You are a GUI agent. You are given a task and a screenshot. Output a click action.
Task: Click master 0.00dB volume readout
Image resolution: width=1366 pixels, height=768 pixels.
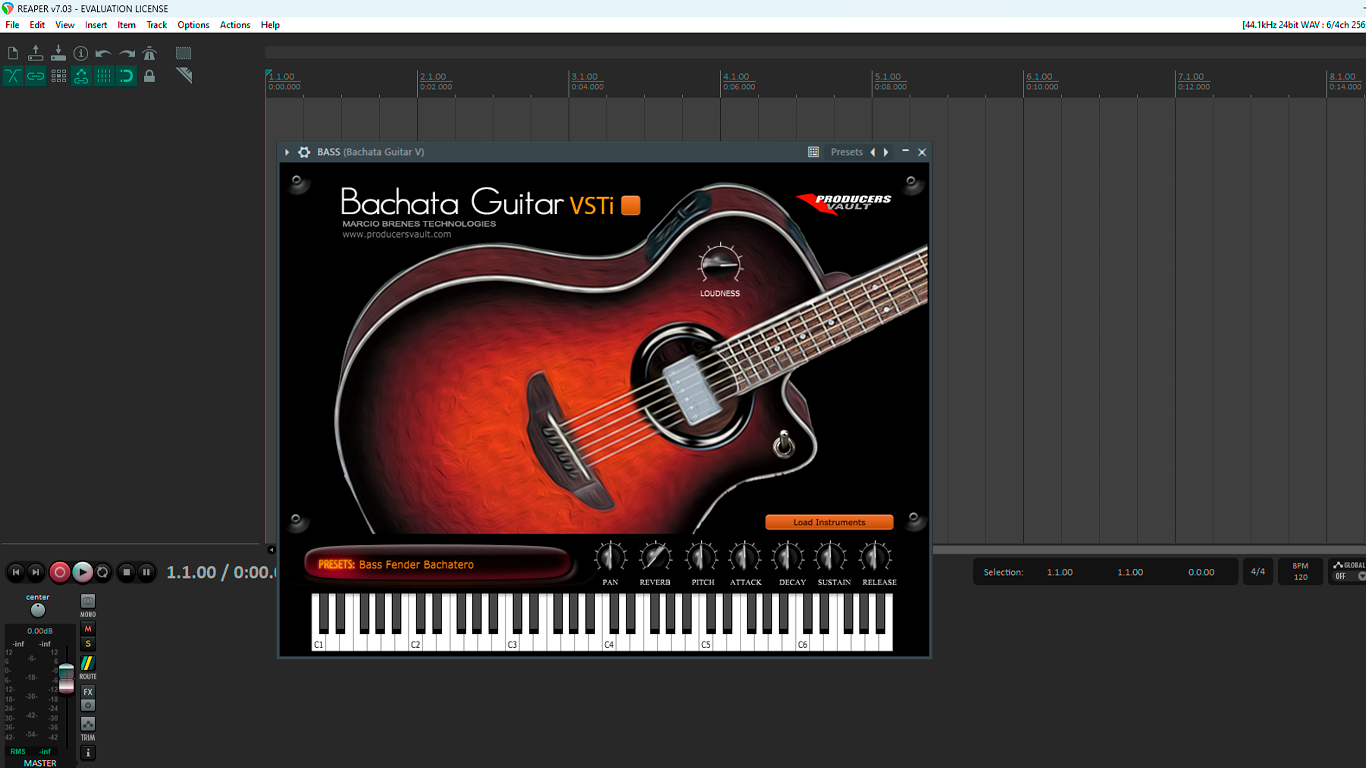tap(40, 631)
